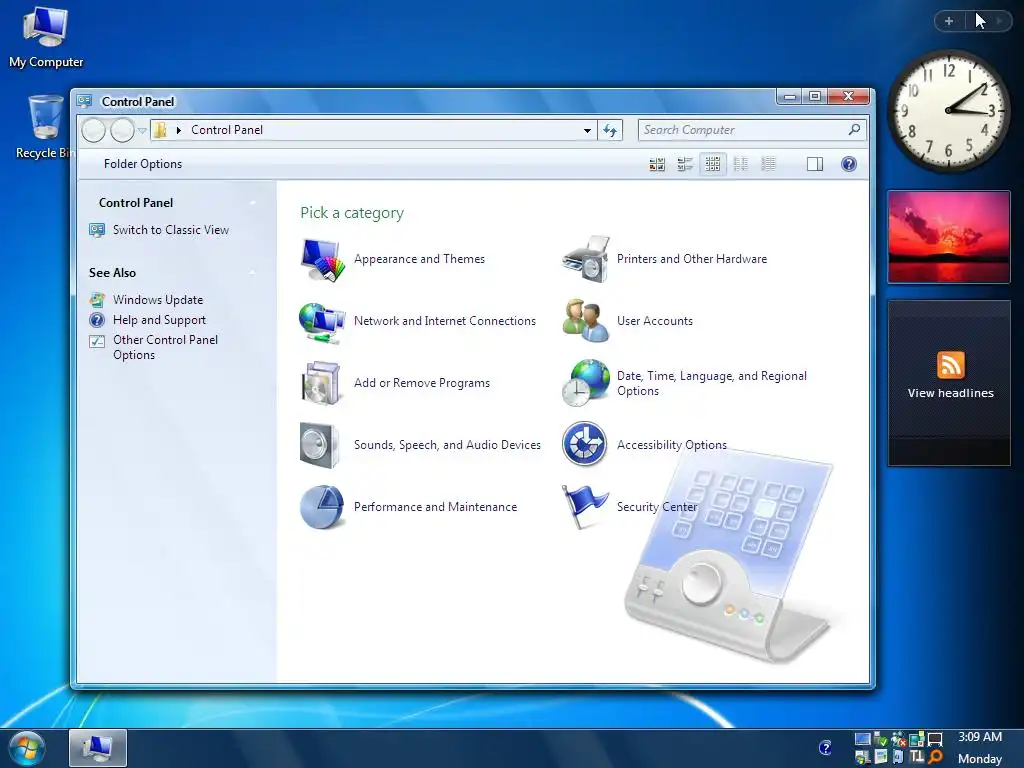Click the 3:09 AM taskbar clock
Screen dimensions: 1024x768
[980, 737]
